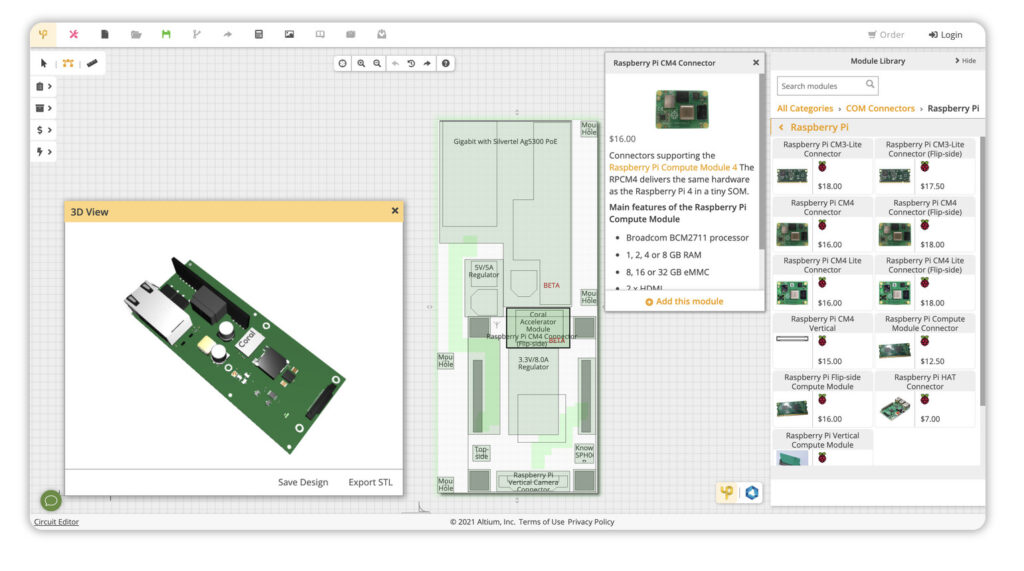Screen dimensions: 1024x571
Task: Save design with the green disk icon
Action: tap(166, 34)
